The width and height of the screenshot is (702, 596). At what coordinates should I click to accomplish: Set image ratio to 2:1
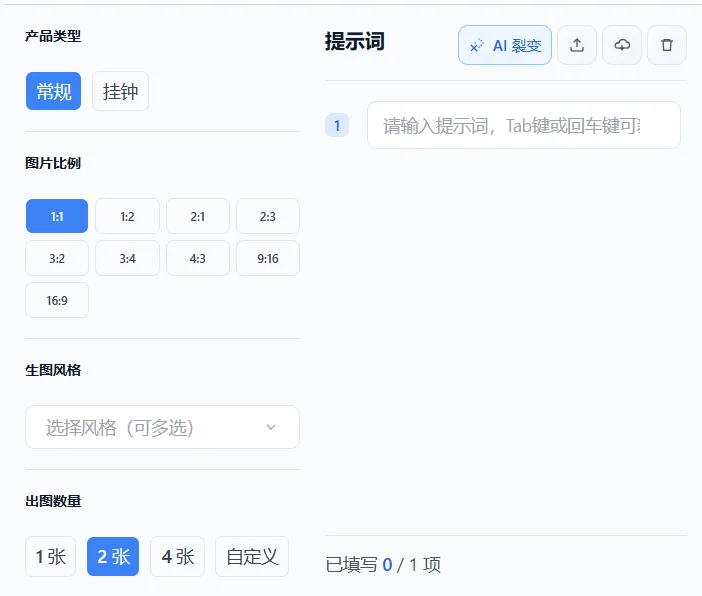click(x=197, y=216)
